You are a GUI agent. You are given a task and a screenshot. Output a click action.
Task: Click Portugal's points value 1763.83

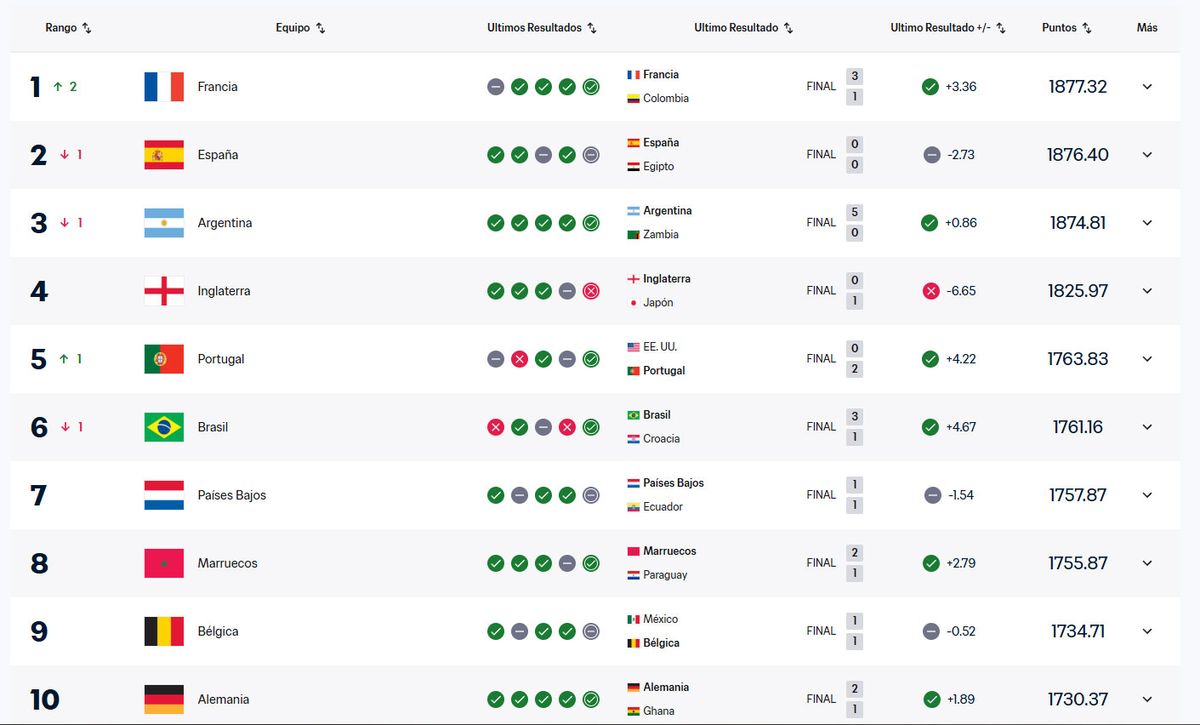pos(1078,359)
